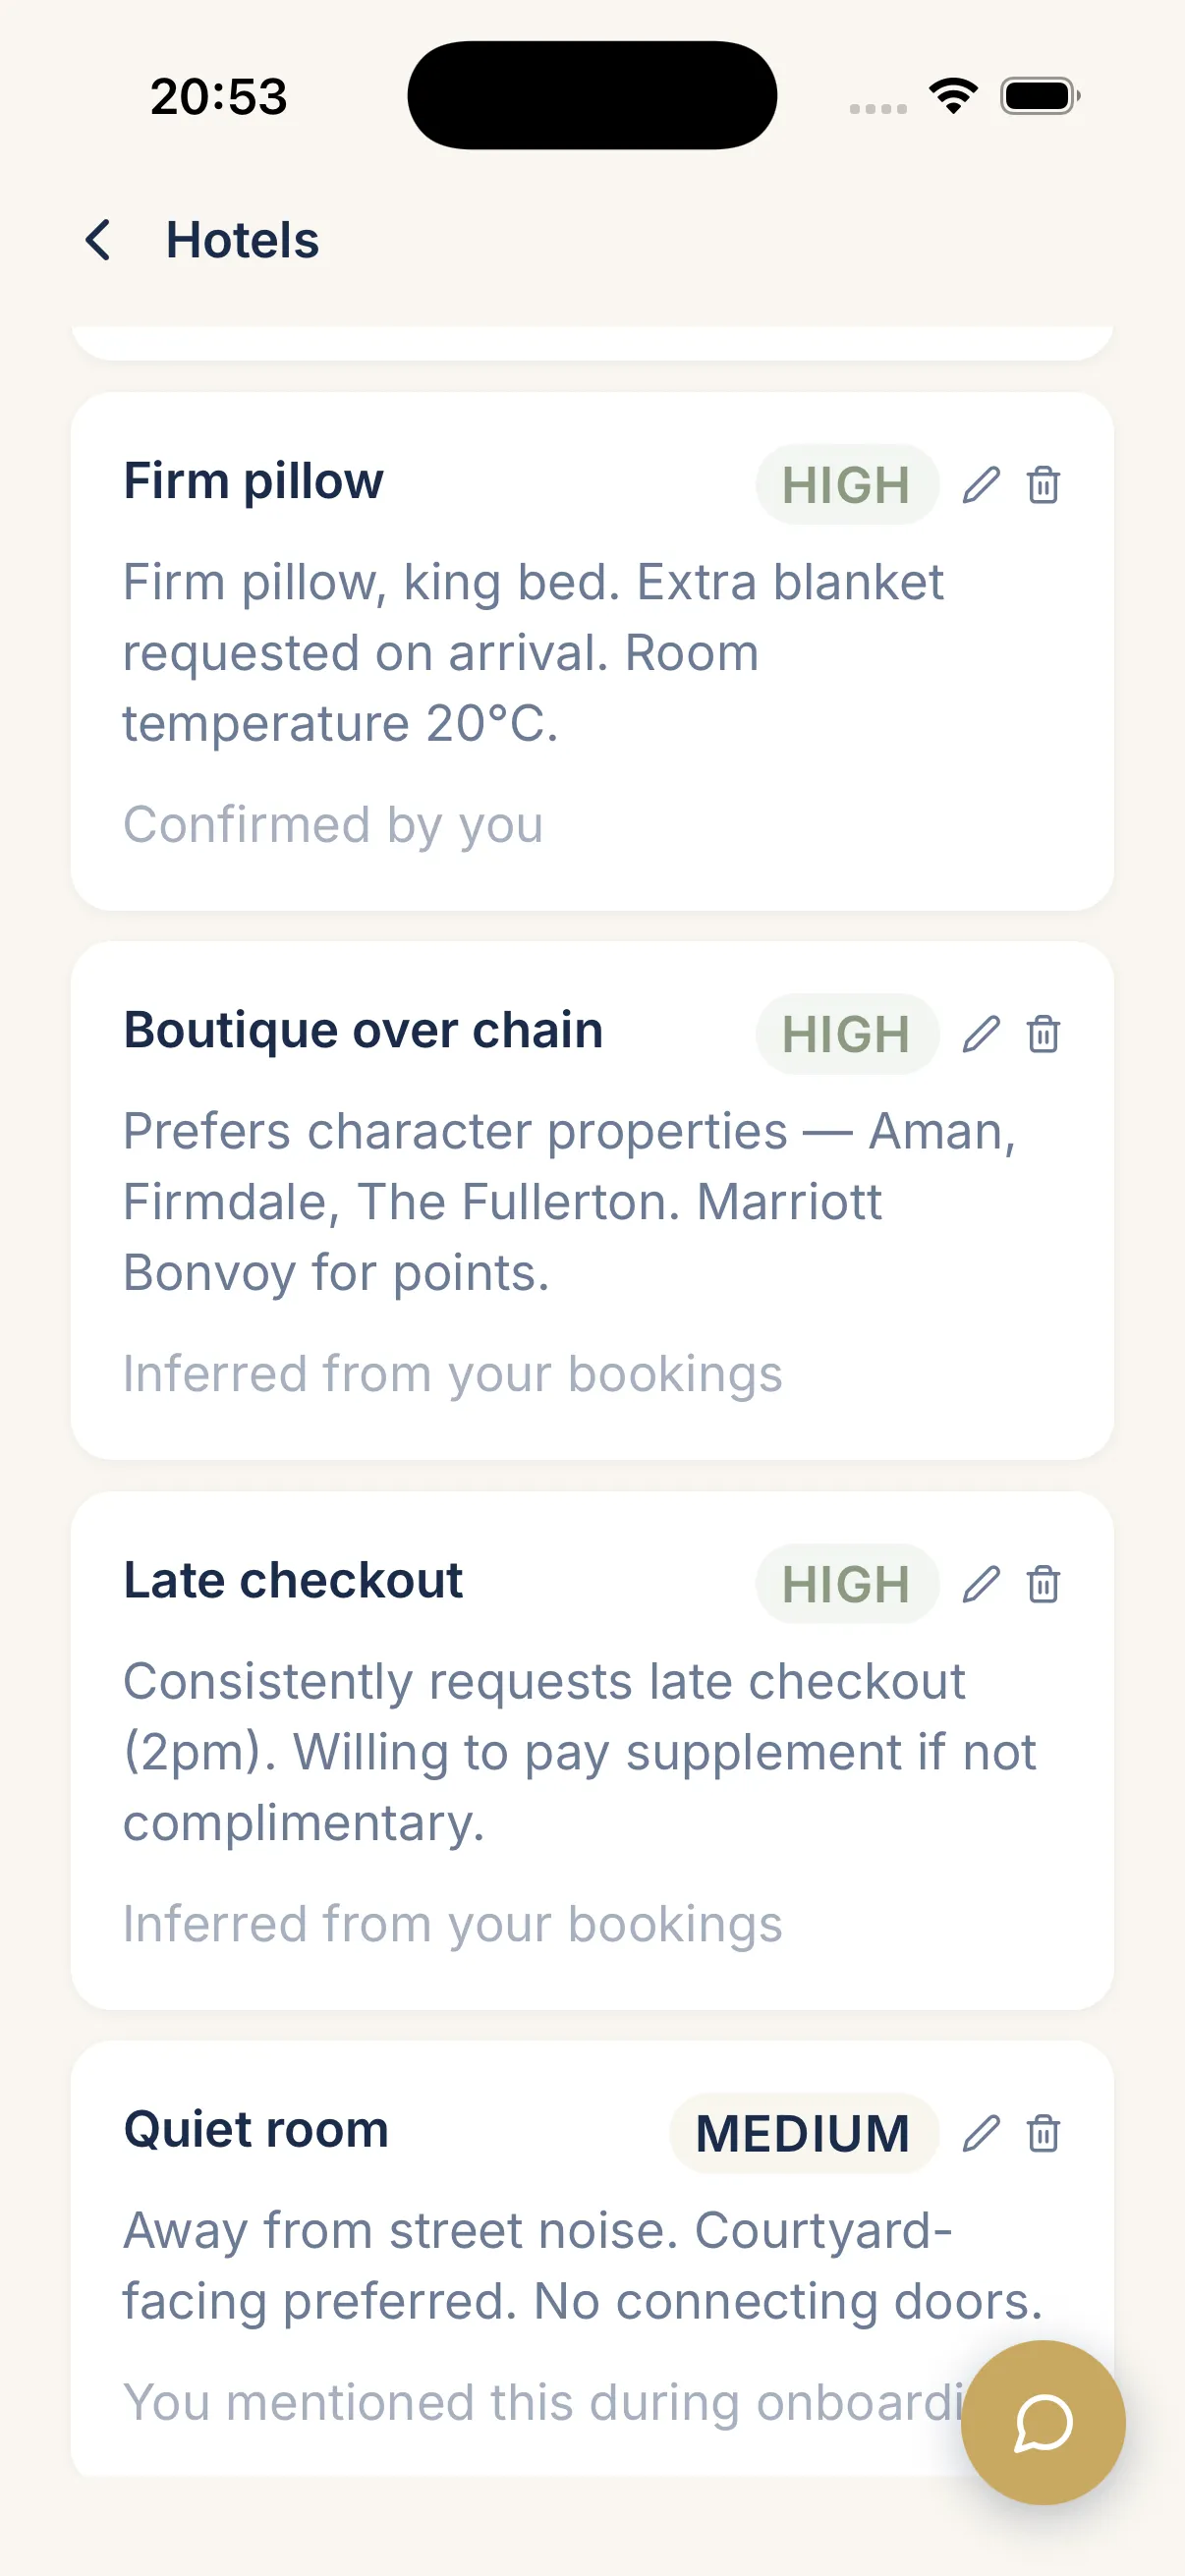Edit the Firm pillow preference
The width and height of the screenshot is (1185, 2576).
981,485
